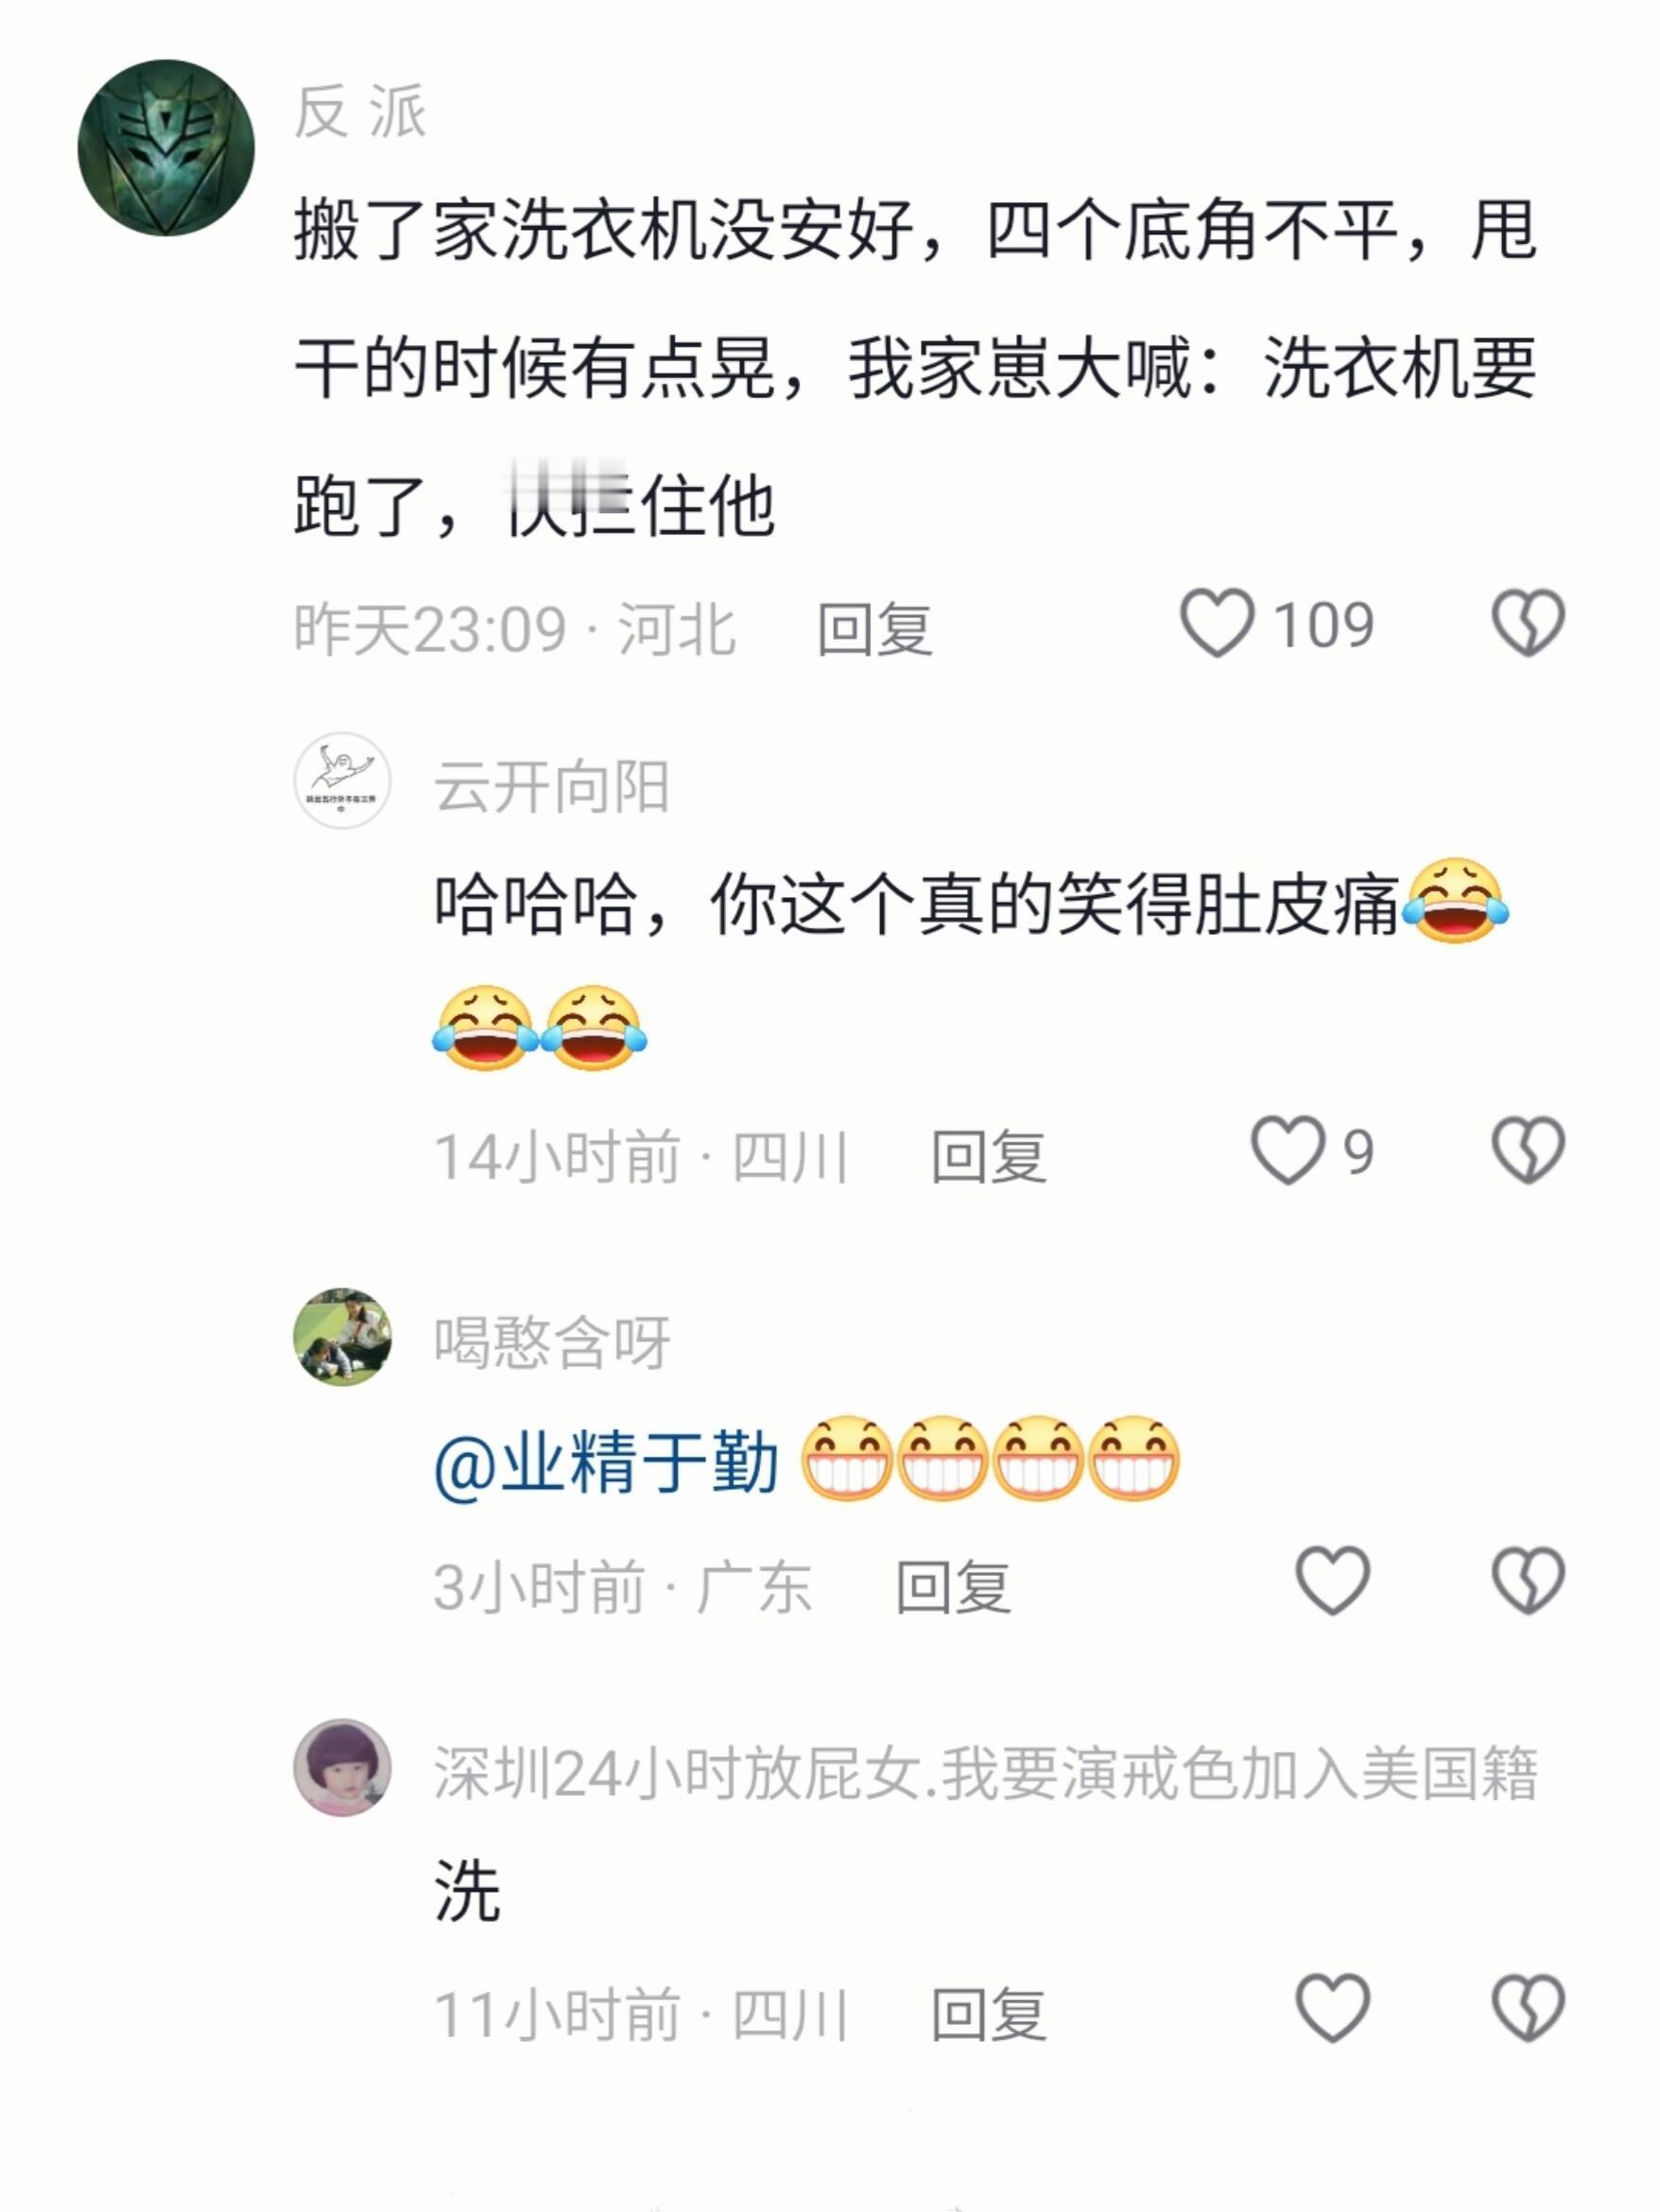
Task: Like the 反派 comment with 109 likes
Action: [x=1217, y=624]
